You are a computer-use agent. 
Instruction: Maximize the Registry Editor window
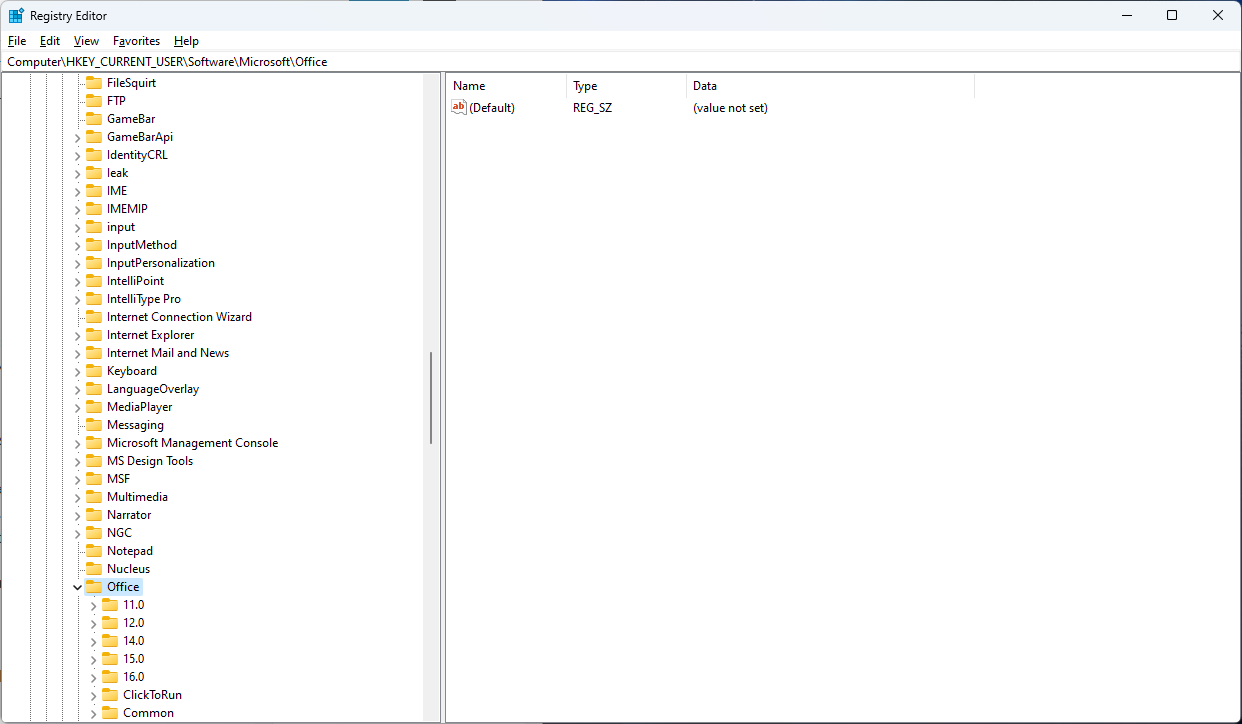pyautogui.click(x=1172, y=15)
